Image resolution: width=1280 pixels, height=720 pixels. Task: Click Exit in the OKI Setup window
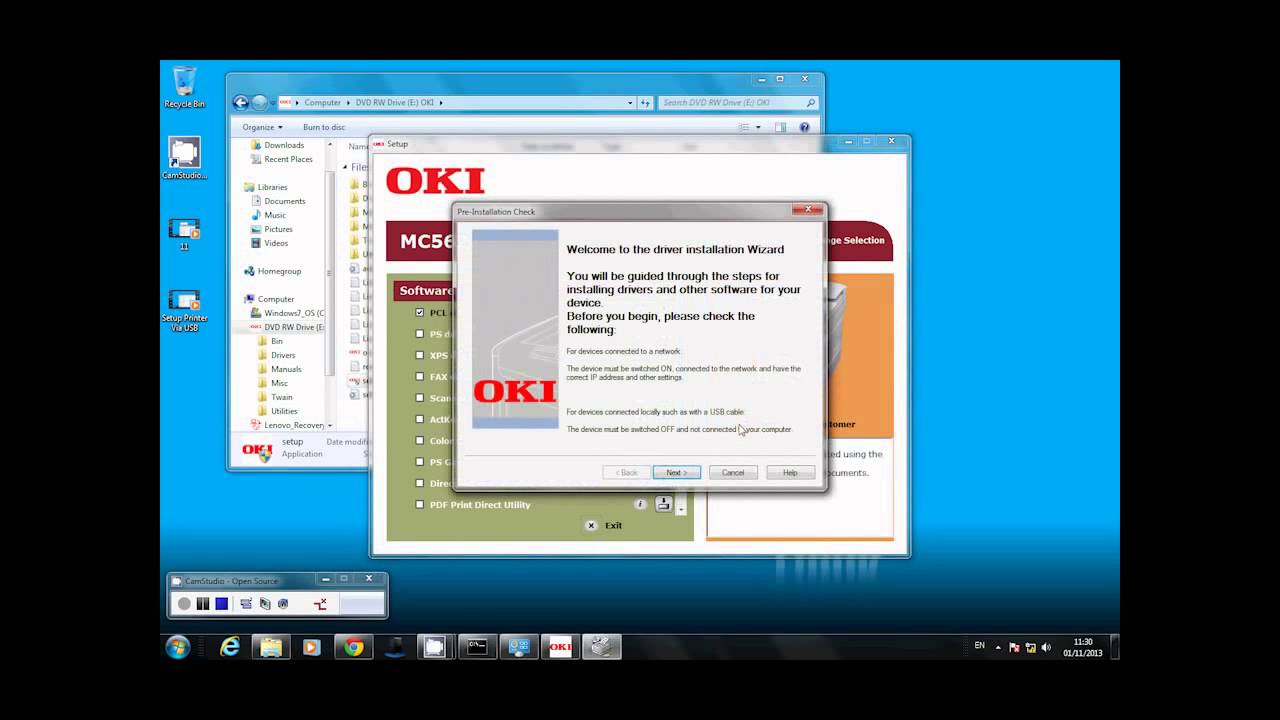[603, 525]
